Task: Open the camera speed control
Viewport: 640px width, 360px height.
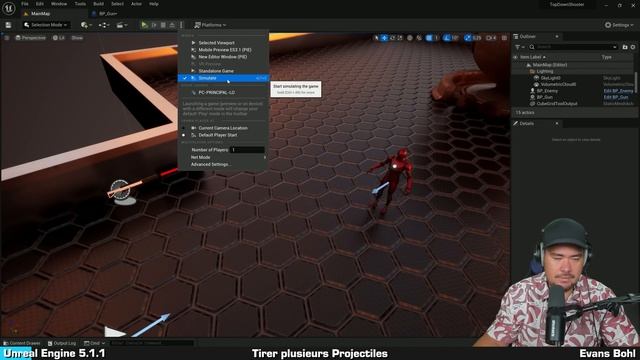Action: [491, 38]
